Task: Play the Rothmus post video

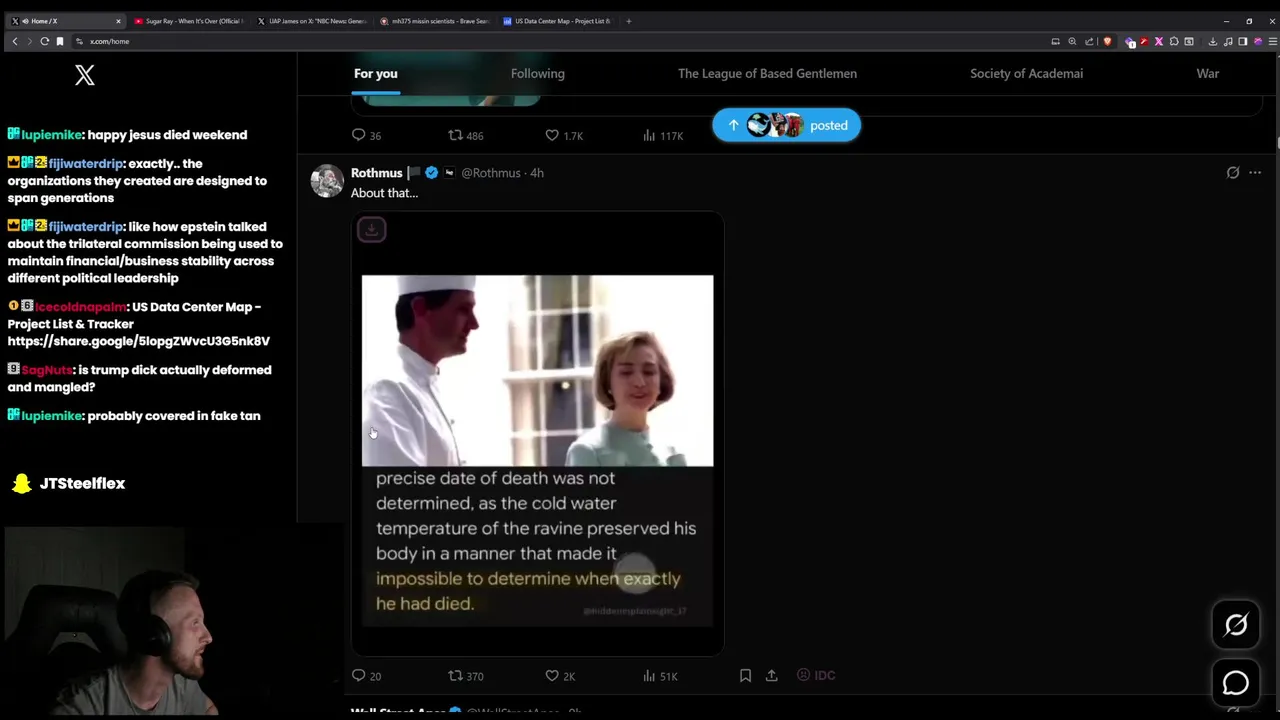Action: pyautogui.click(x=537, y=433)
